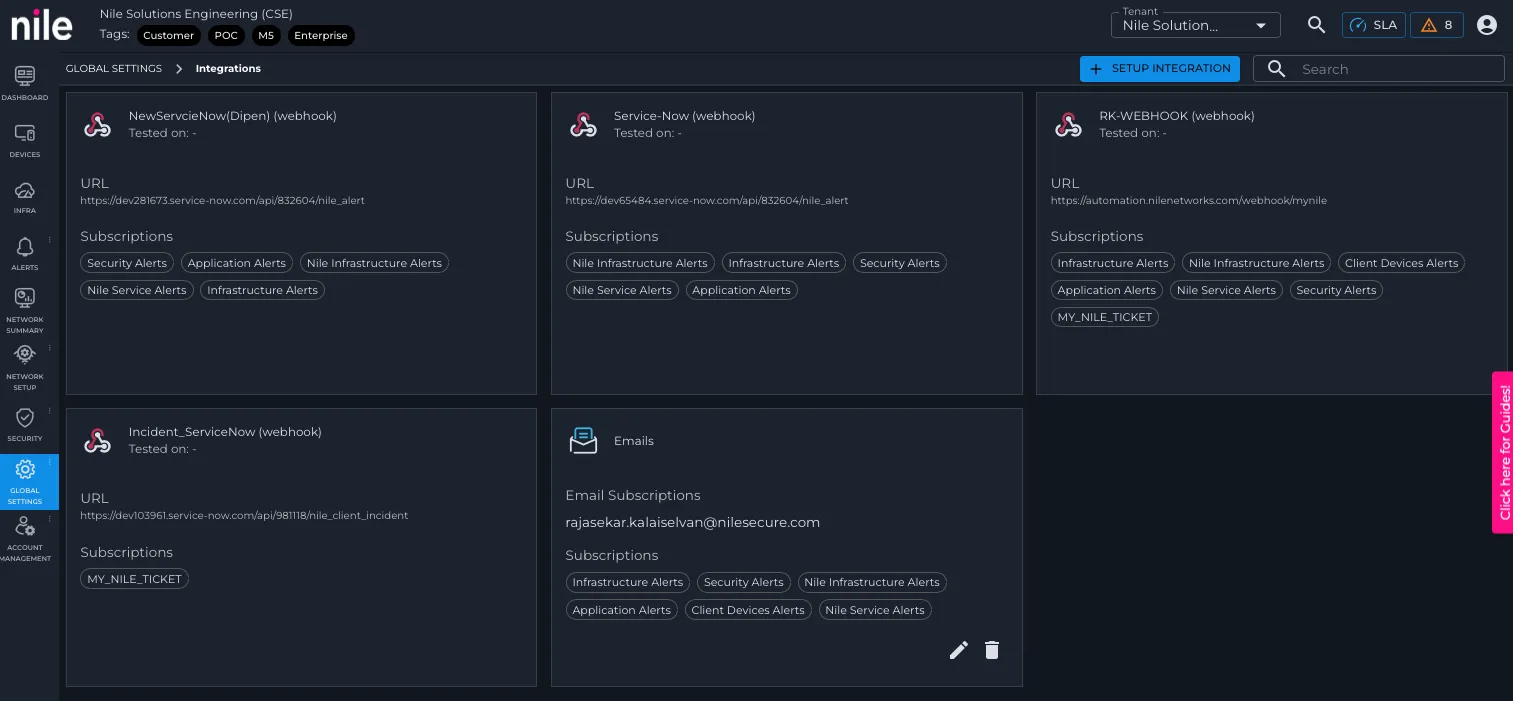
Task: Select the Enterprise tag
Action: pyautogui.click(x=321, y=36)
